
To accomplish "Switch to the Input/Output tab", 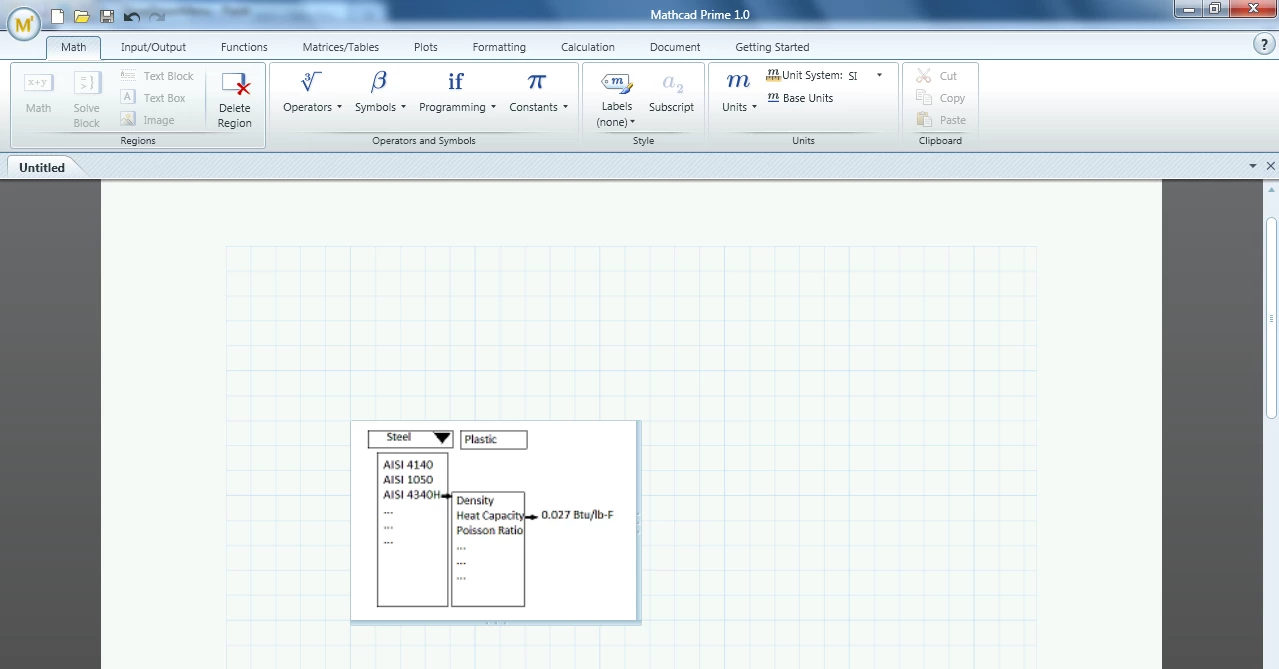I will coord(153,47).
